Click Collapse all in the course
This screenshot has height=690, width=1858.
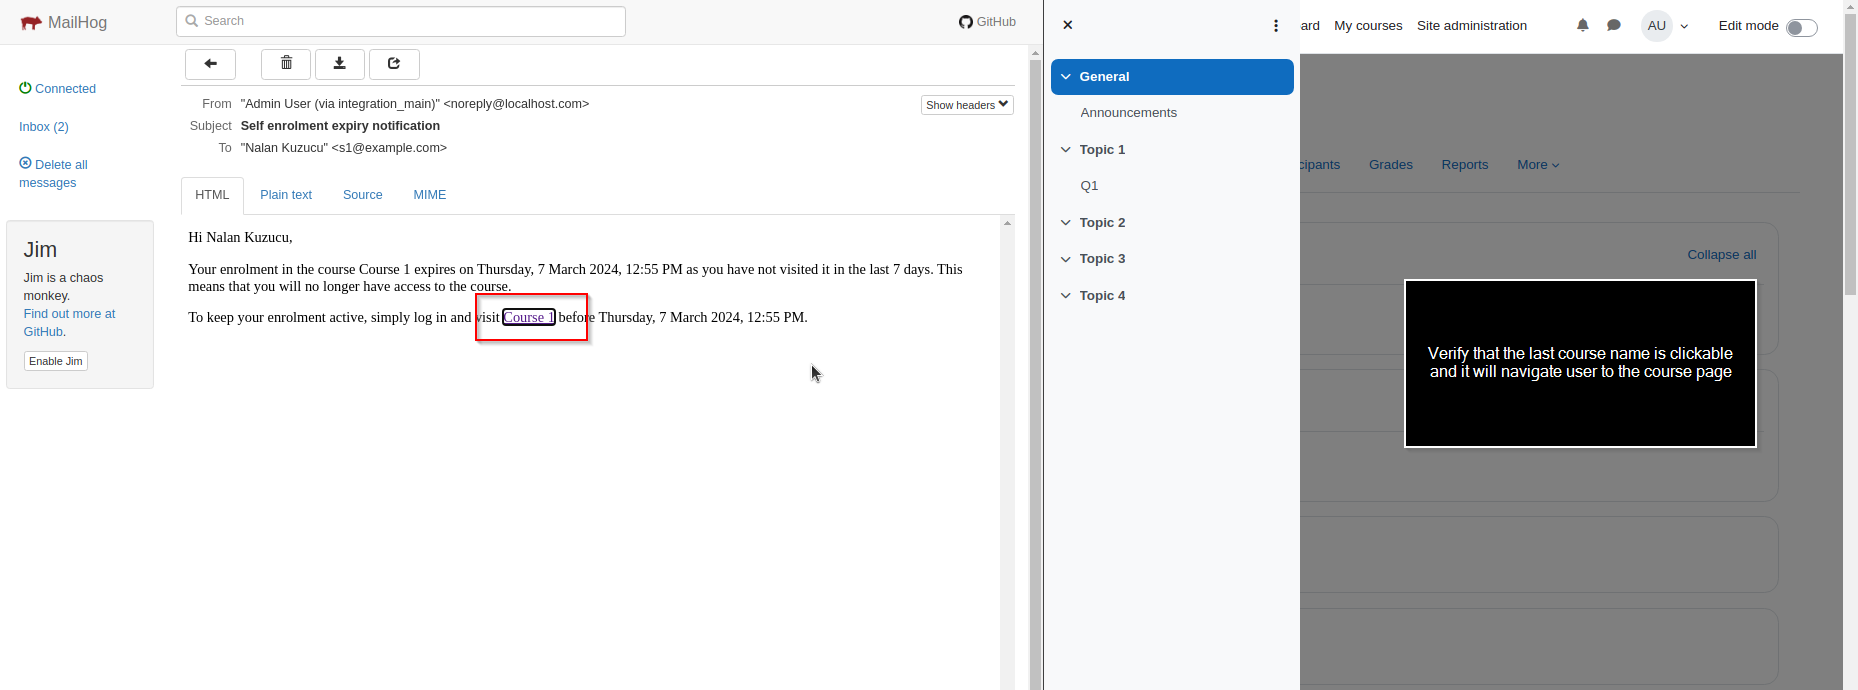pyautogui.click(x=1722, y=255)
